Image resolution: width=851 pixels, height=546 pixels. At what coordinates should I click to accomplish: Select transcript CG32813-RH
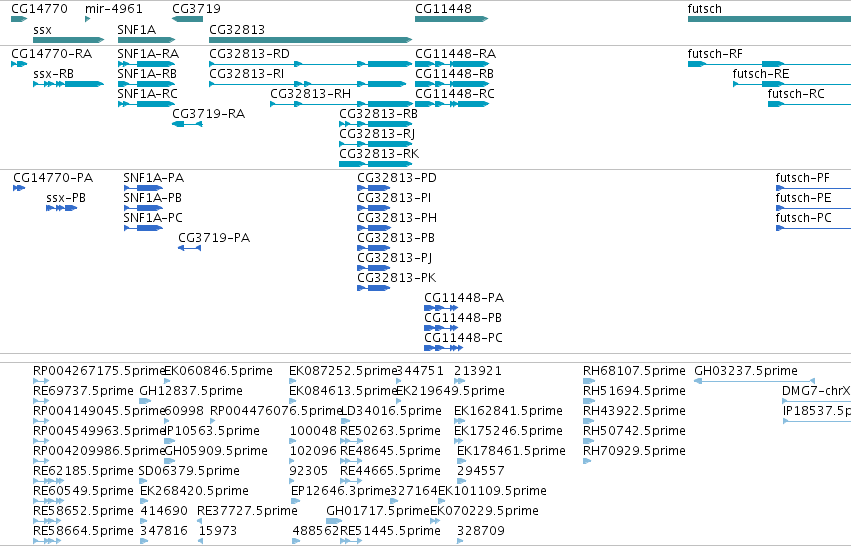point(341,104)
